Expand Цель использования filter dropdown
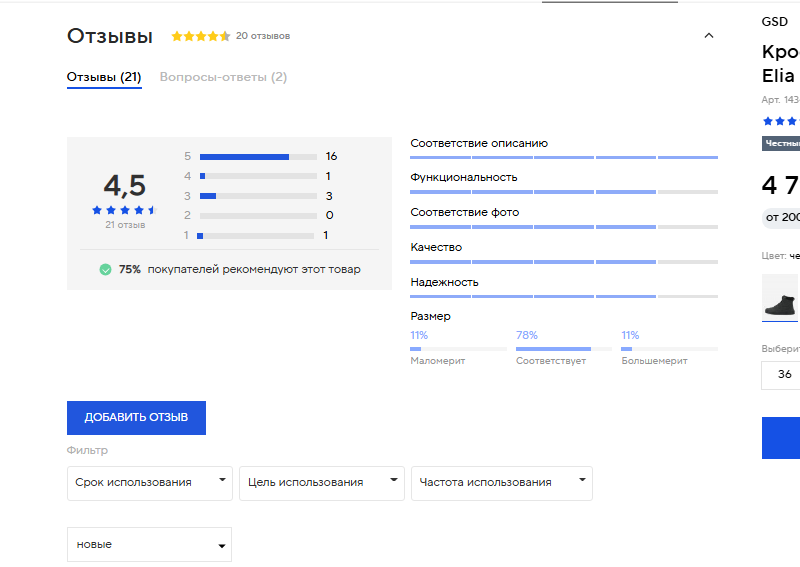Viewport: 800px width, 567px height. point(321,482)
